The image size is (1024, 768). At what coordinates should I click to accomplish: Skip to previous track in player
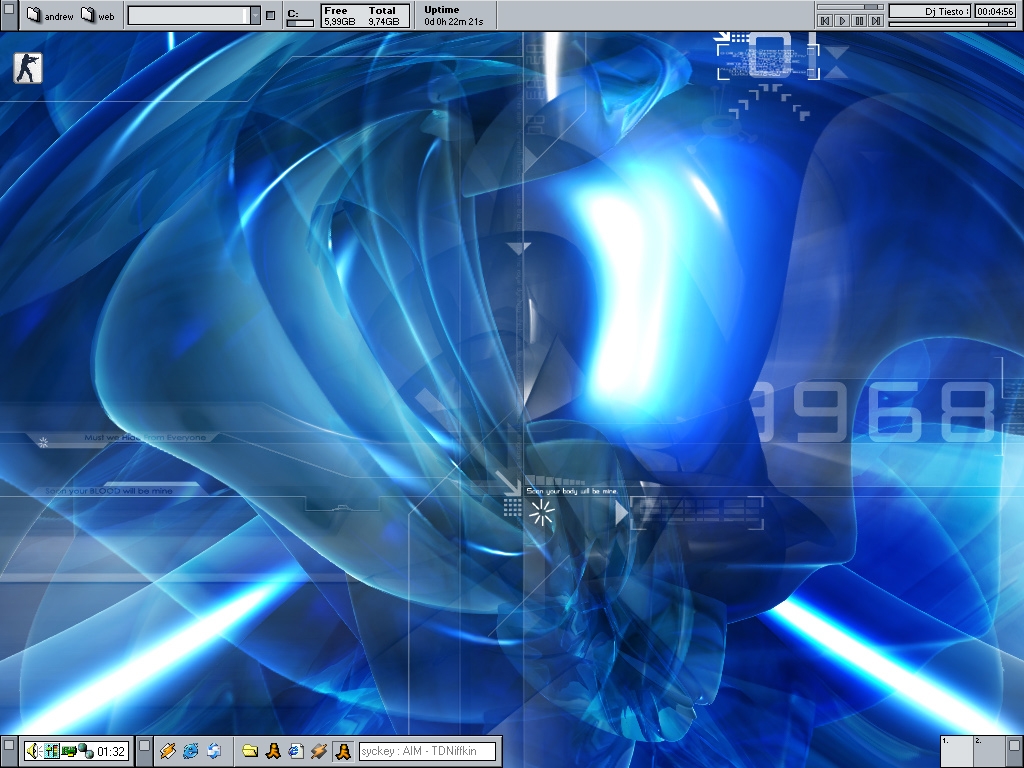[825, 21]
